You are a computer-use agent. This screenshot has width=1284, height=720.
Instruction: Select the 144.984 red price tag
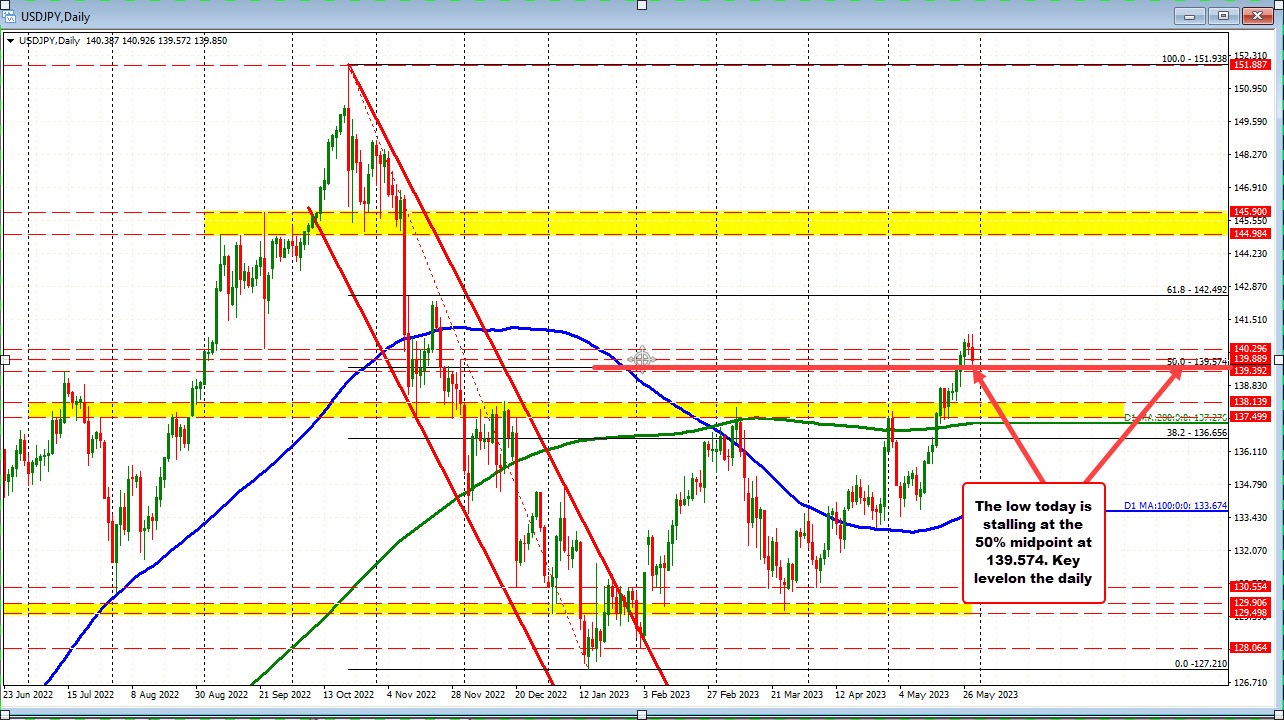1250,234
